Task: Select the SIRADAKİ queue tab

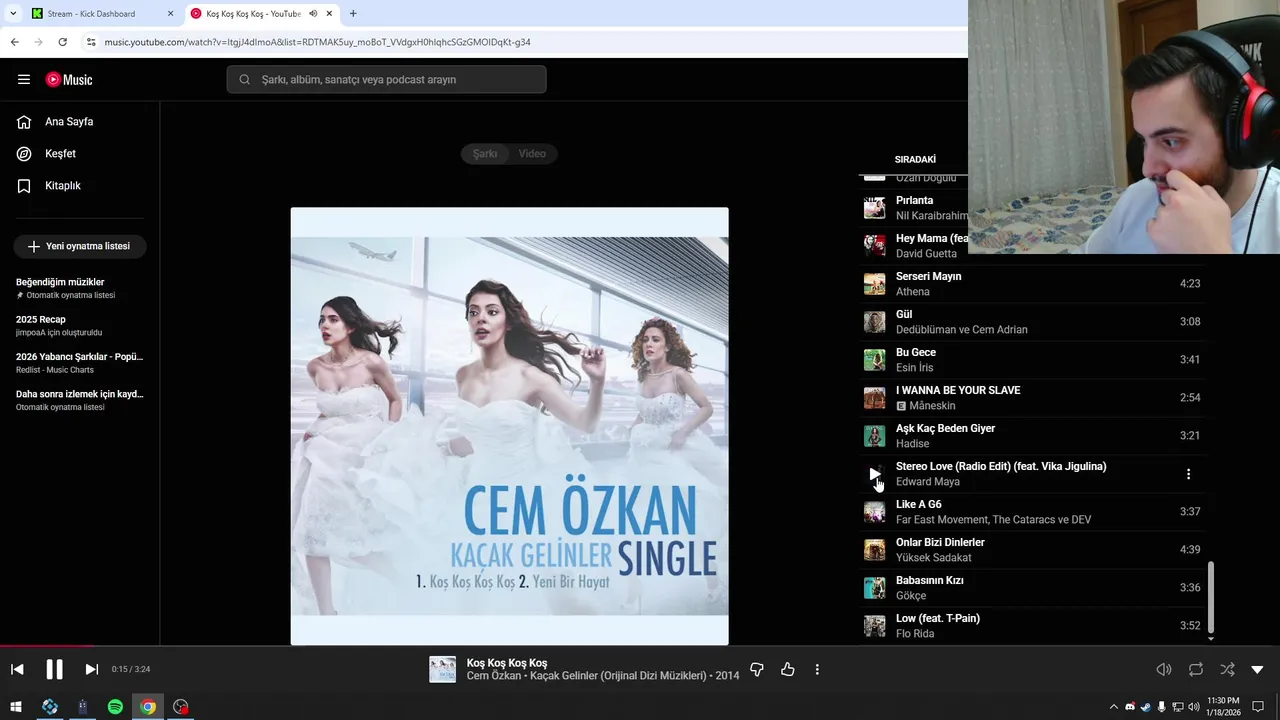Action: 915,159
